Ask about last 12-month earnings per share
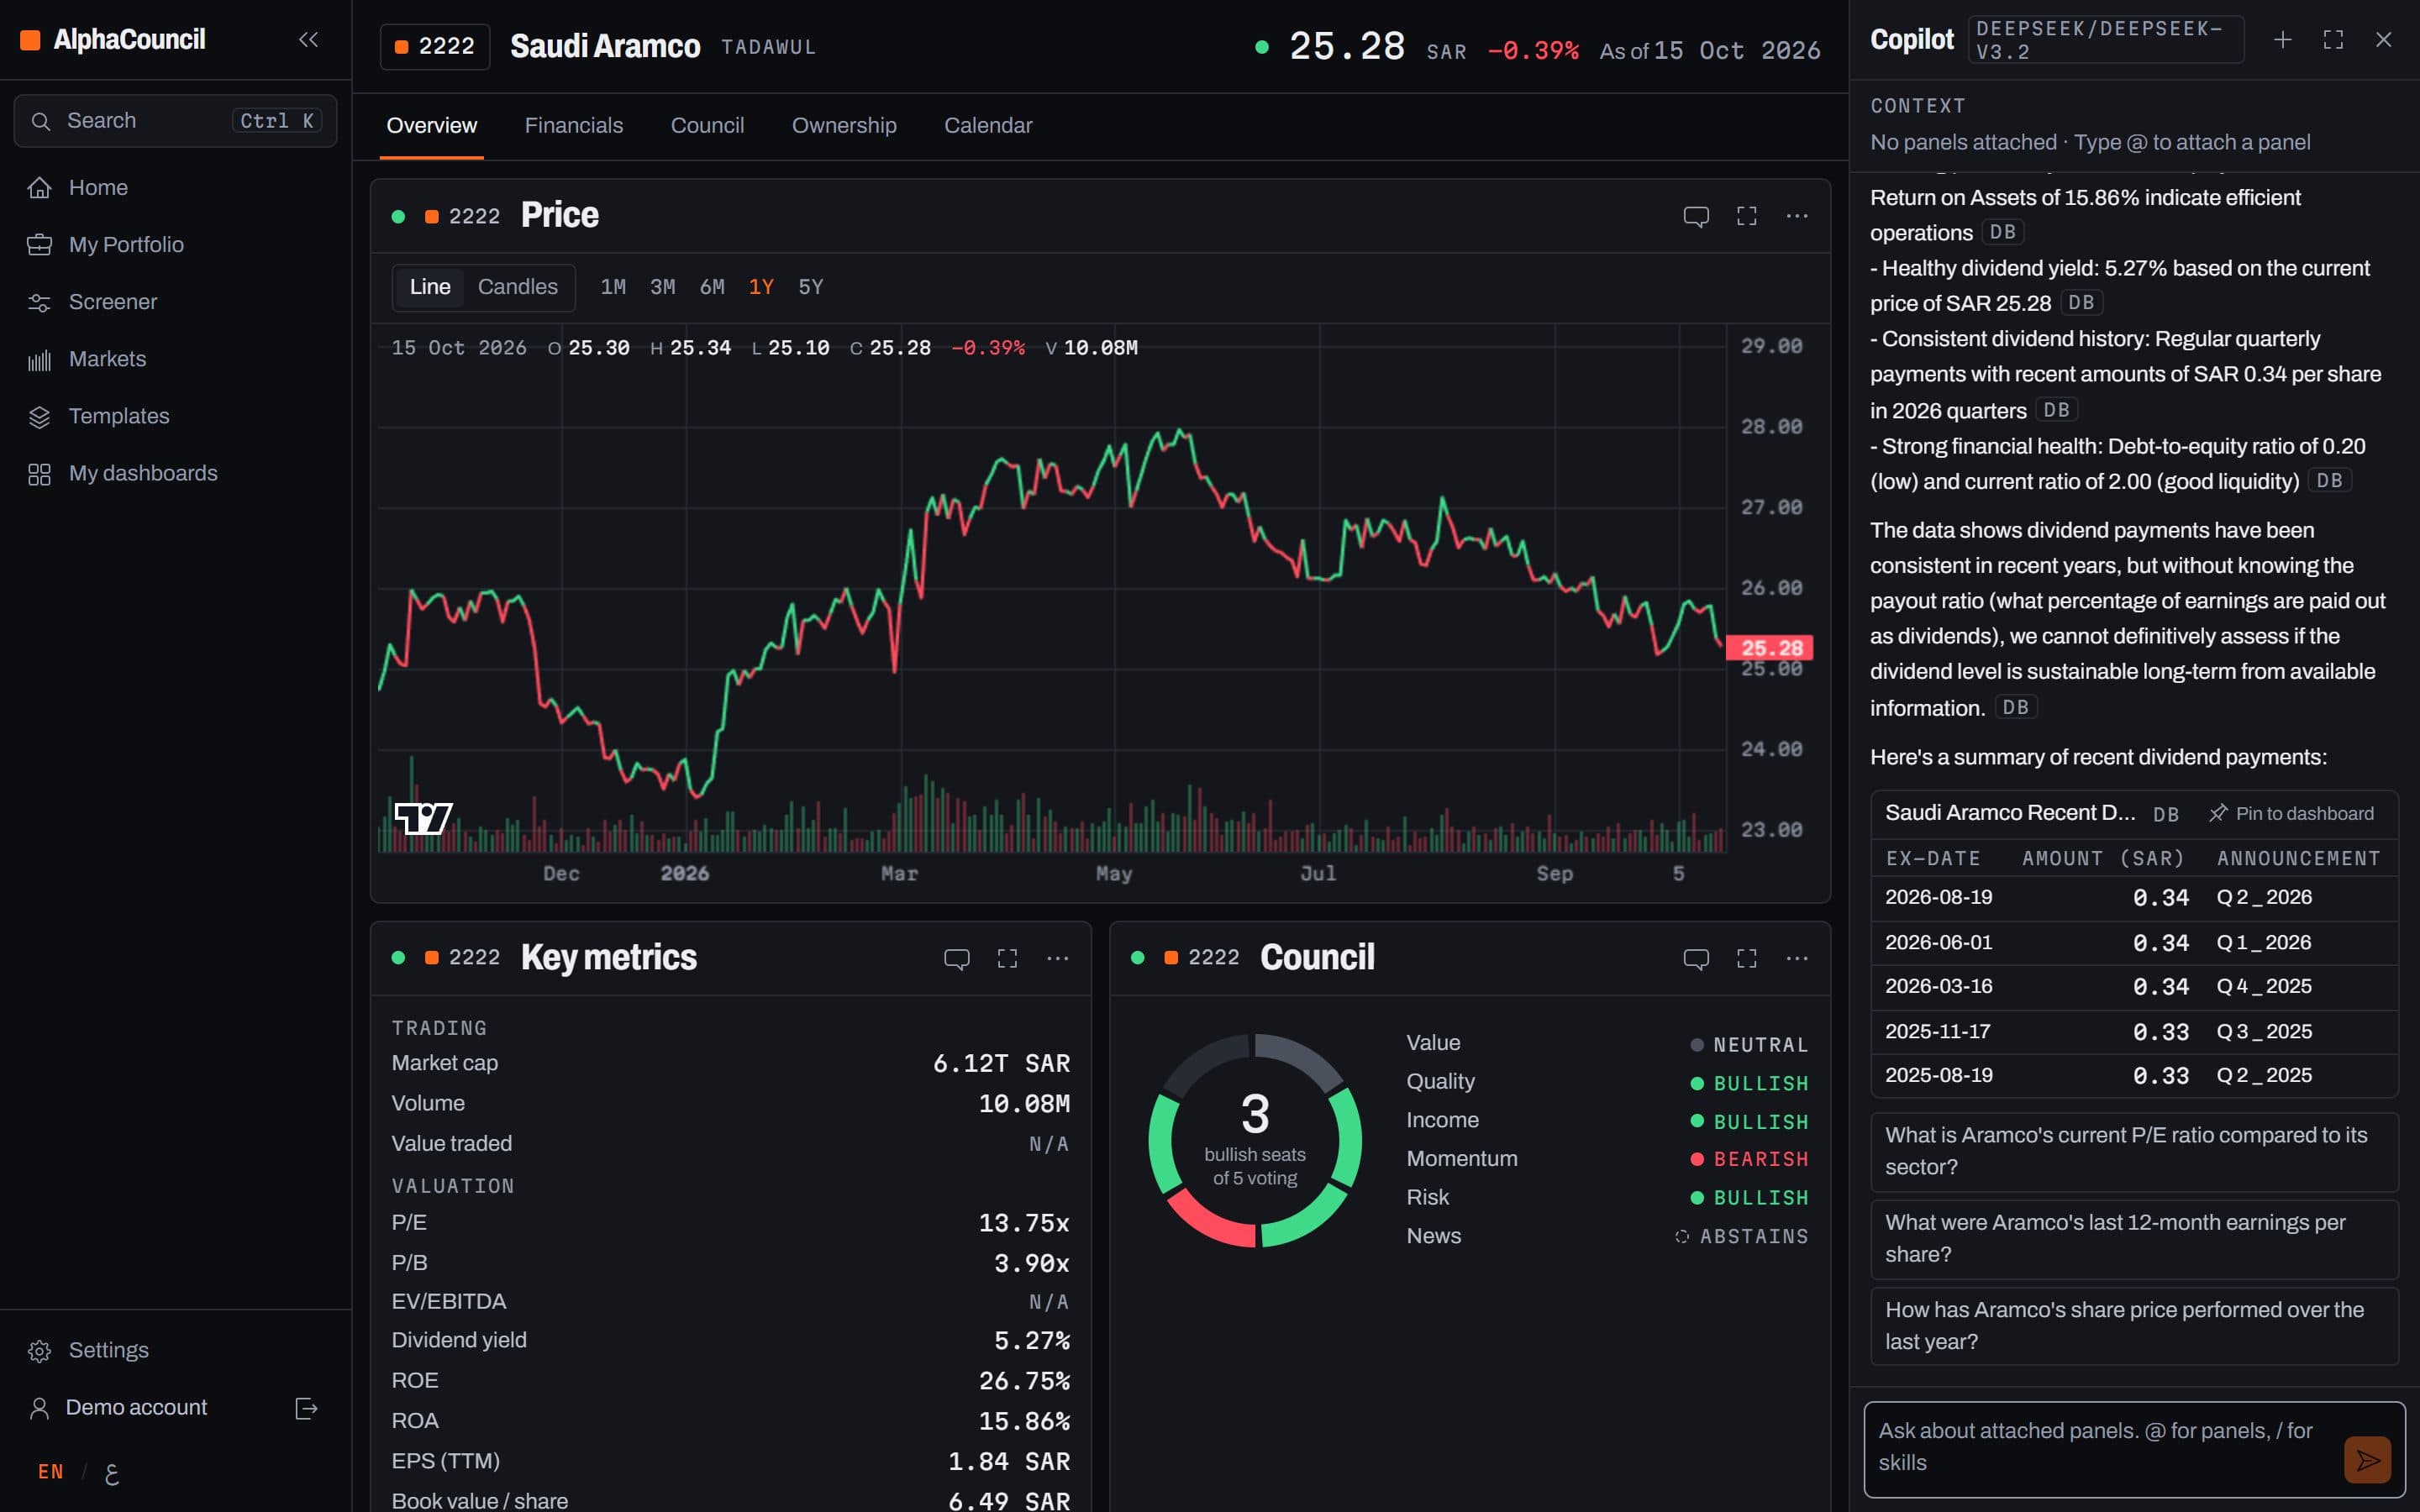This screenshot has height=1512, width=2420. (2134, 1238)
